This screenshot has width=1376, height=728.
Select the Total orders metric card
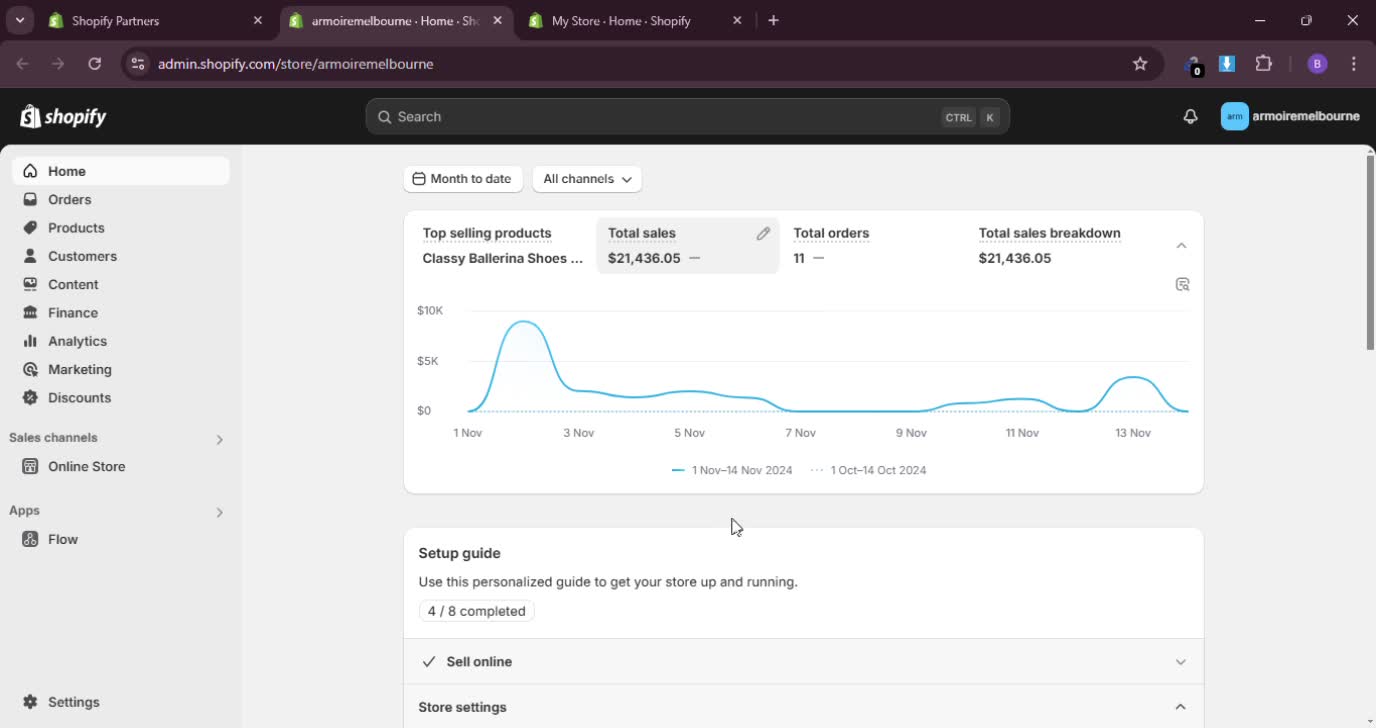[870, 246]
